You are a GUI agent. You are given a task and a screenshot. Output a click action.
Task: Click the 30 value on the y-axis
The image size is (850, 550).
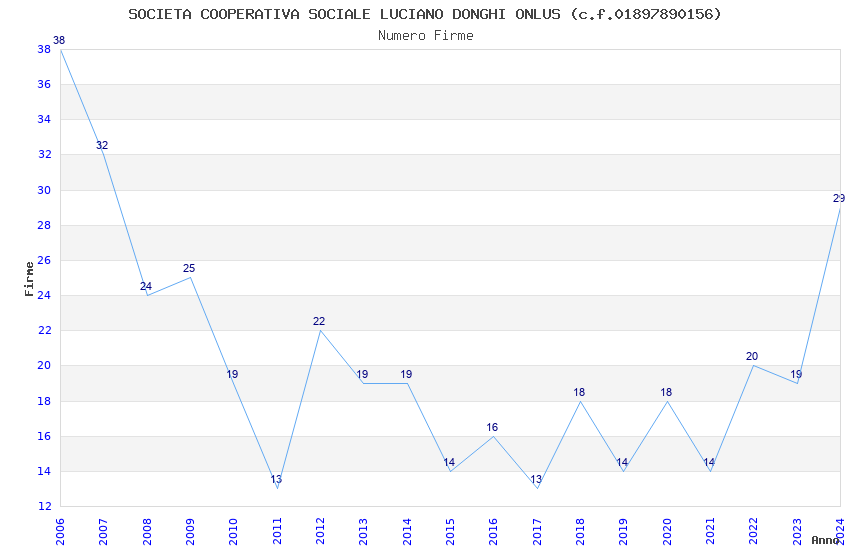point(44,190)
